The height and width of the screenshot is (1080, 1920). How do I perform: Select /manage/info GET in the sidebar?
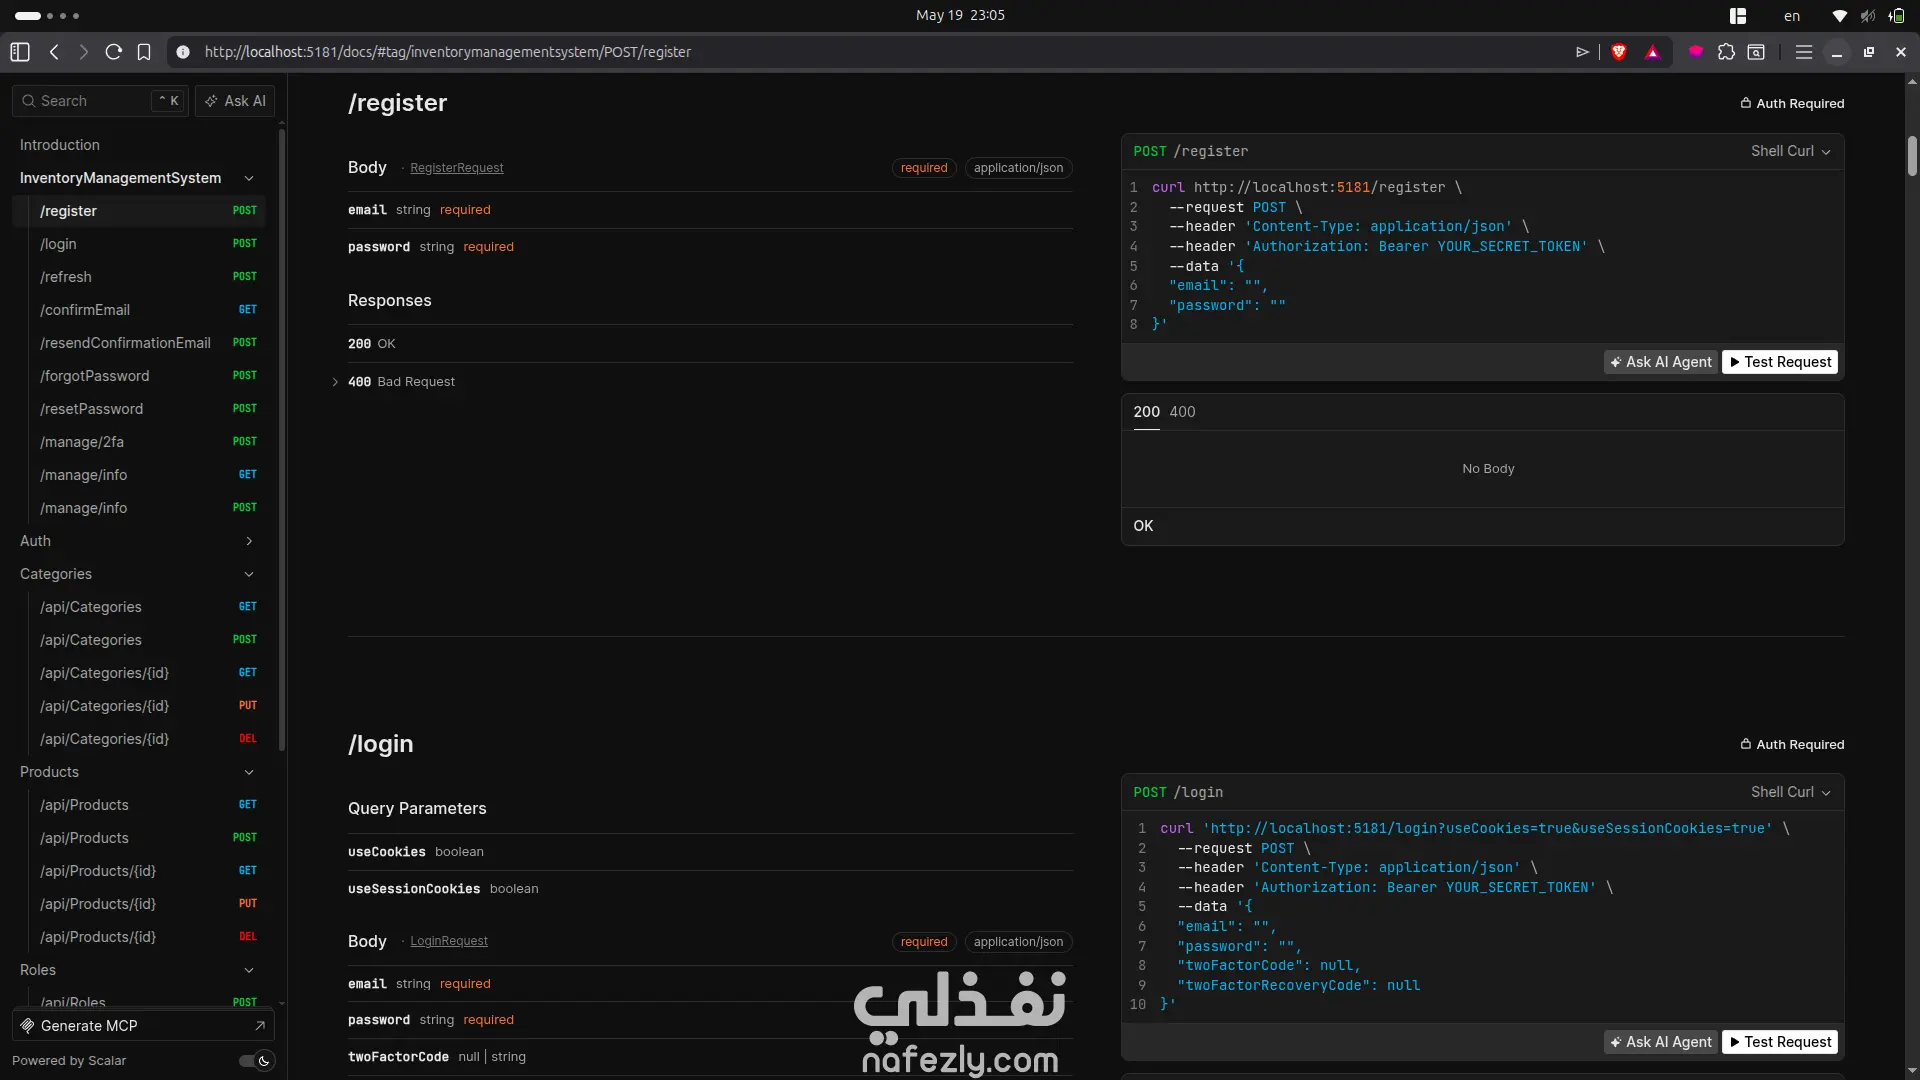(x=139, y=475)
